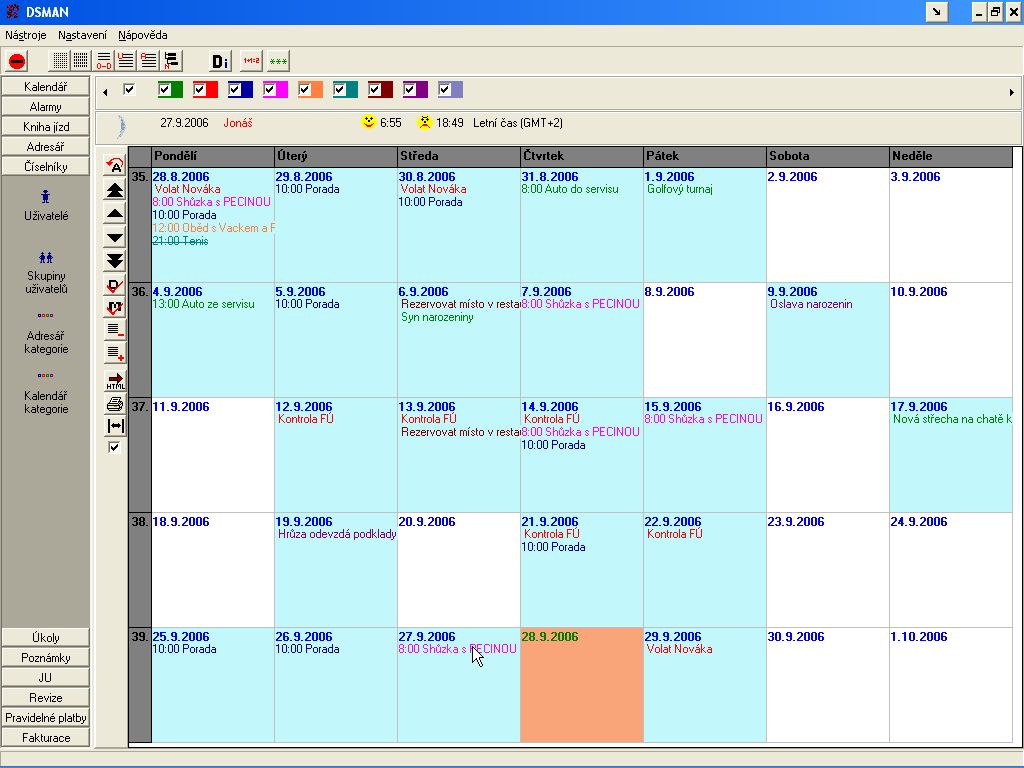
Task: Click the fit column width arrows icon
Action: click(x=115, y=426)
